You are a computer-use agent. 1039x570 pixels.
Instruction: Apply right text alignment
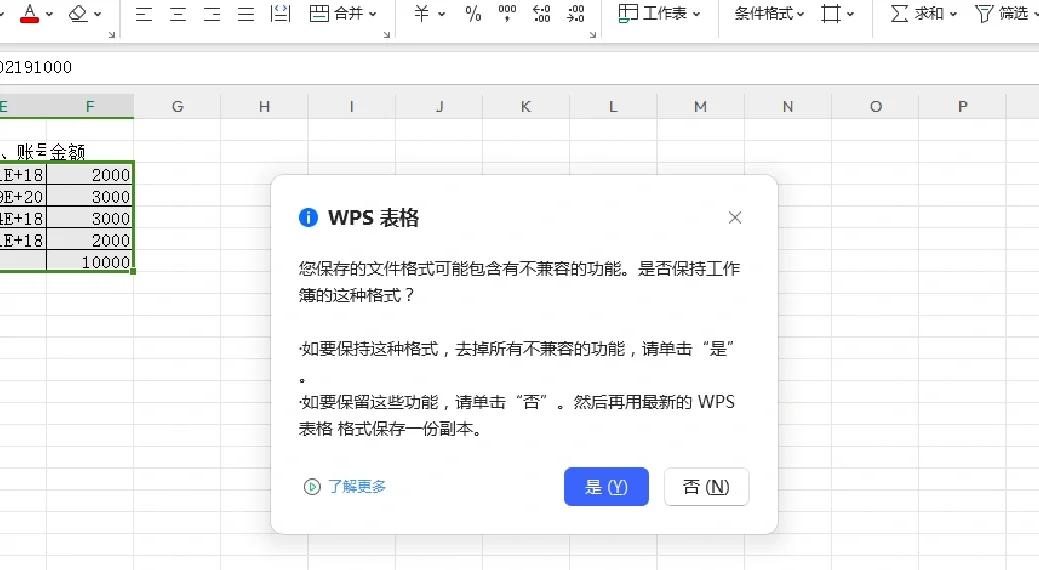click(212, 13)
